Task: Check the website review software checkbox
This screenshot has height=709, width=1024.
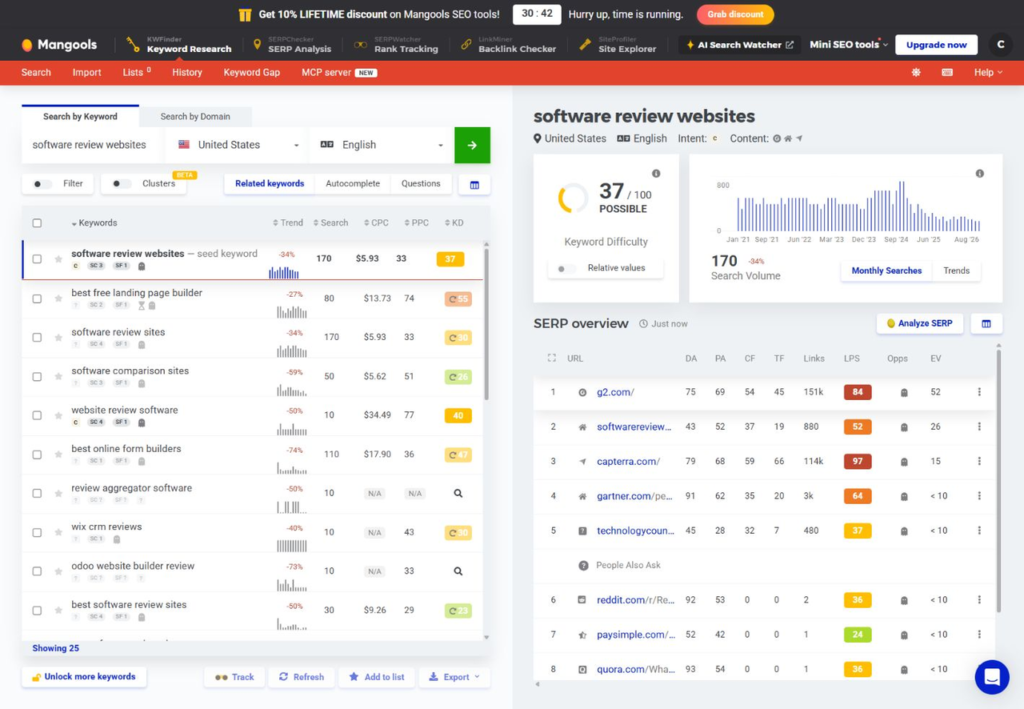Action: pyautogui.click(x=37, y=415)
